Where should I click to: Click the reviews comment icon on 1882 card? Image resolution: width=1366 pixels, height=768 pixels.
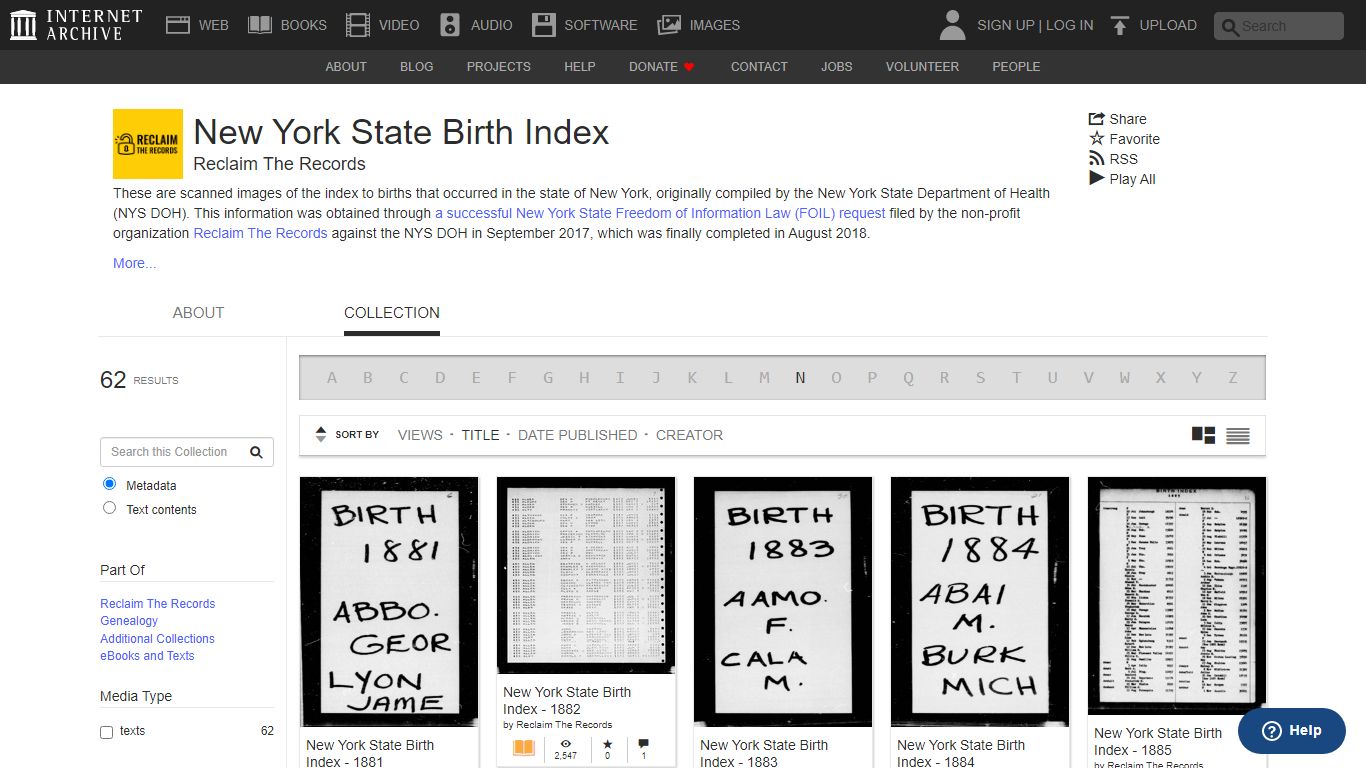pyautogui.click(x=643, y=744)
